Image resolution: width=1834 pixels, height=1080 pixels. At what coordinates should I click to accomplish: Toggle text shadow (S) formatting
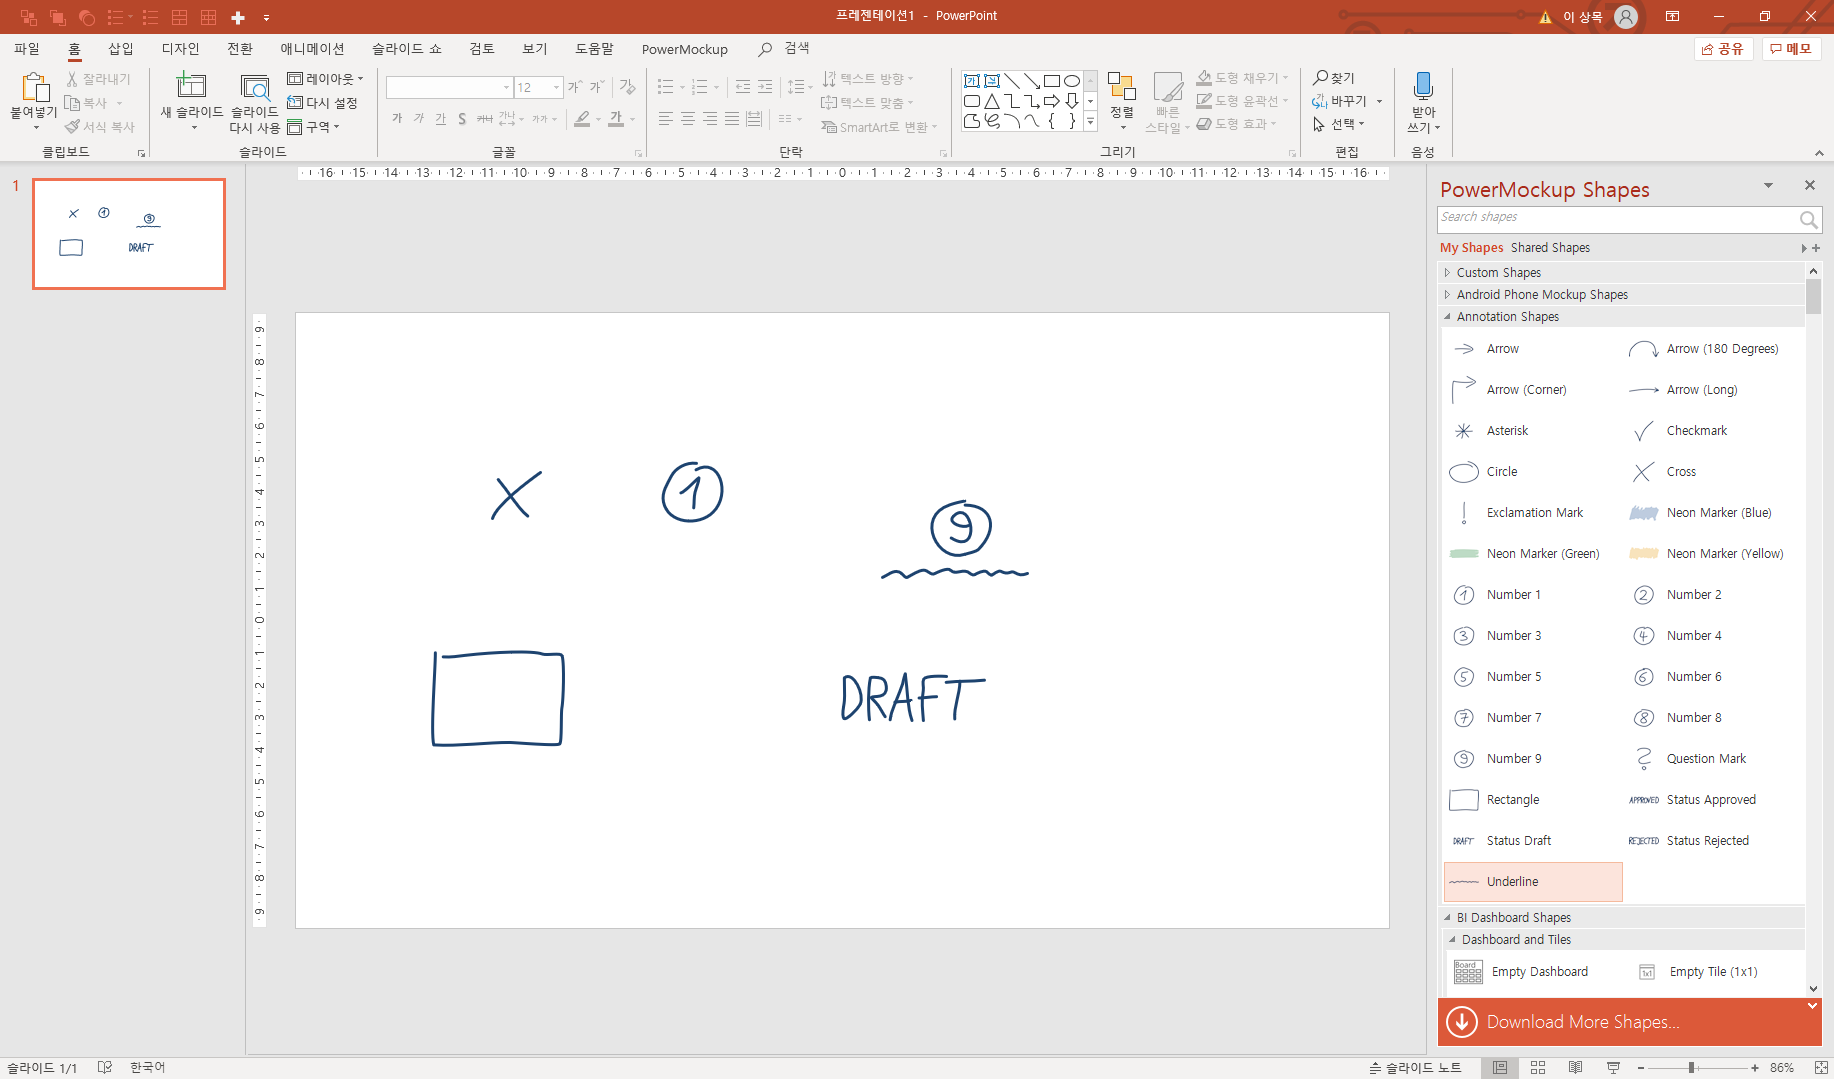[462, 119]
